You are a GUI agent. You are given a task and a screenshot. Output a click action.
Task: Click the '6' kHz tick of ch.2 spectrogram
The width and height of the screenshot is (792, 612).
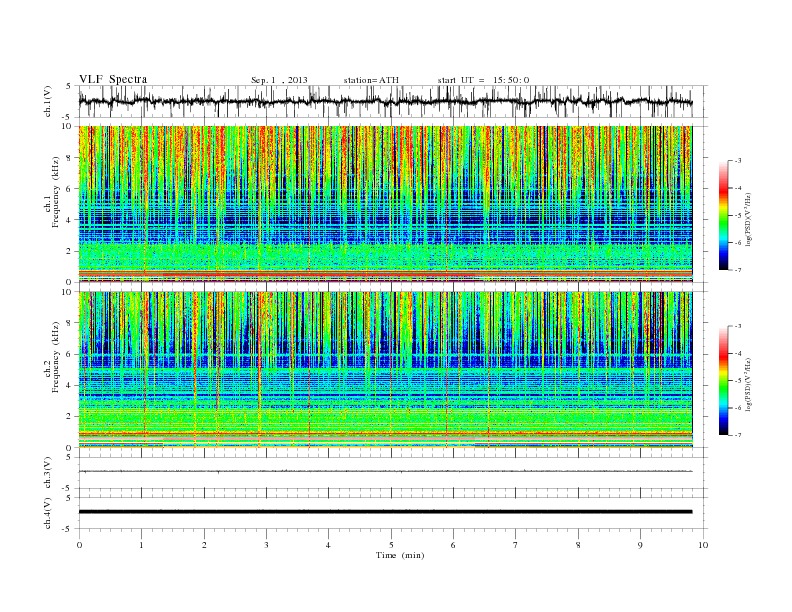click(69, 354)
